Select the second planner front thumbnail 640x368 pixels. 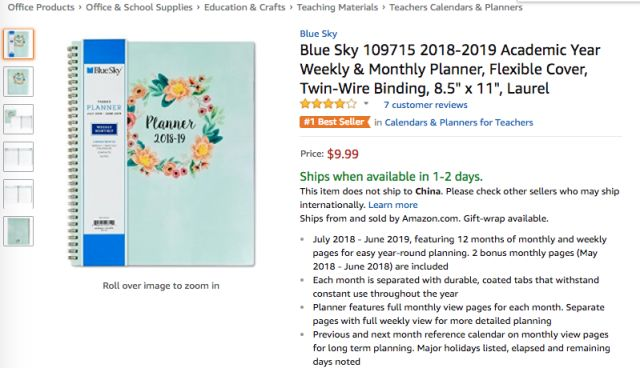pyautogui.click(x=18, y=82)
